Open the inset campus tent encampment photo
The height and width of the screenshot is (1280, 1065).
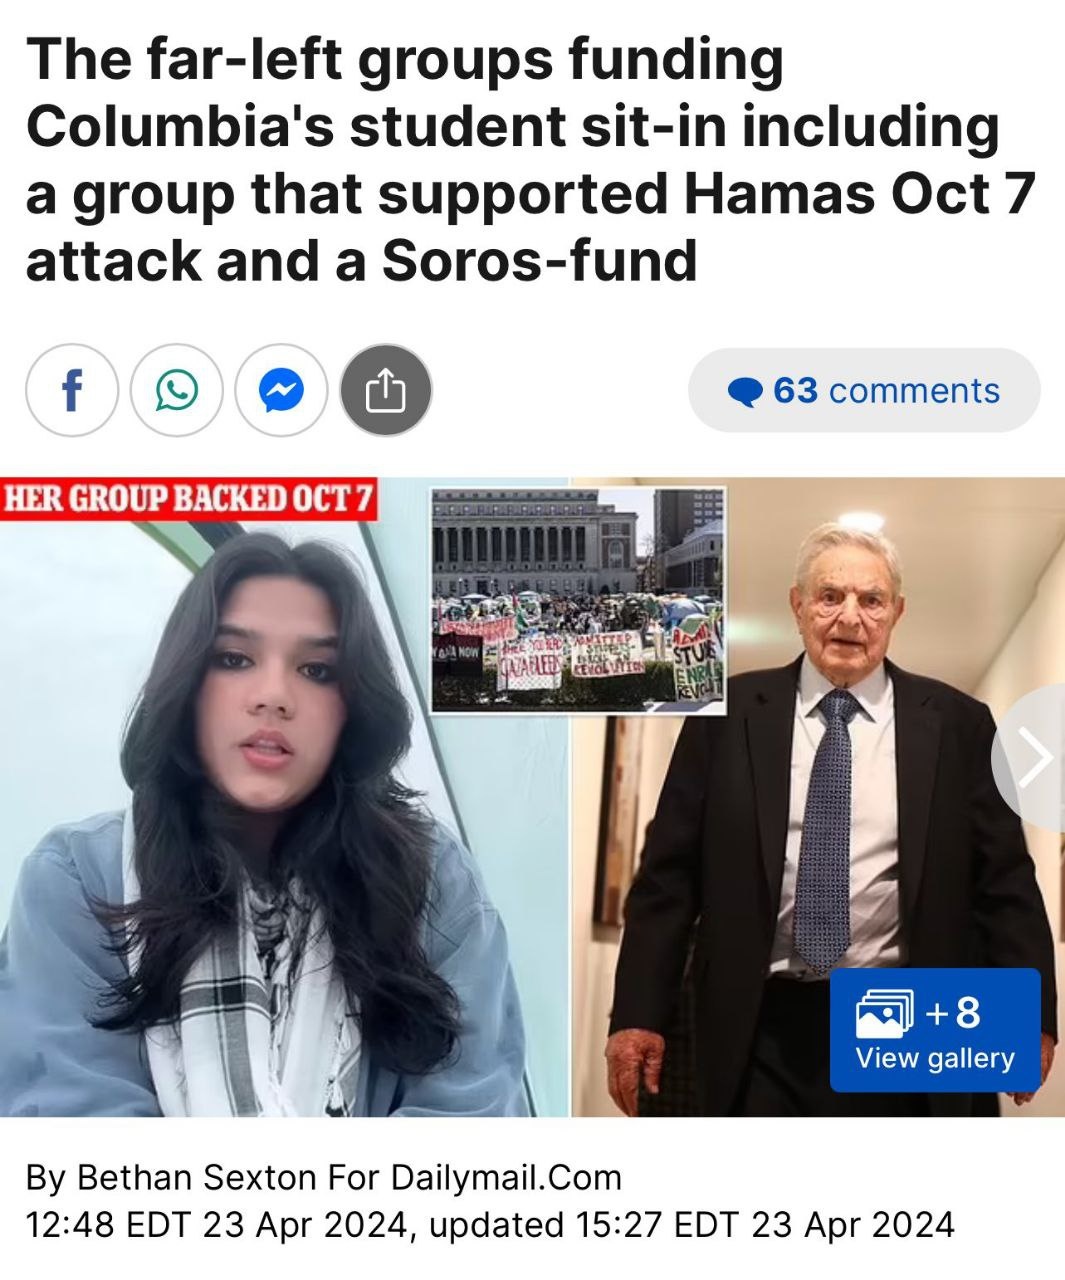[x=578, y=601]
